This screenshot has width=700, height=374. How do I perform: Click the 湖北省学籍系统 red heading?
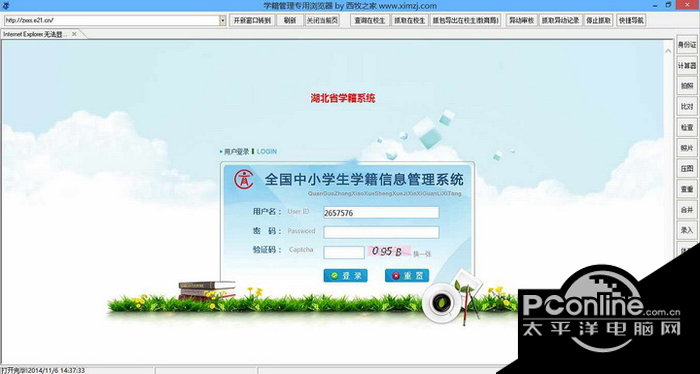pyautogui.click(x=343, y=98)
